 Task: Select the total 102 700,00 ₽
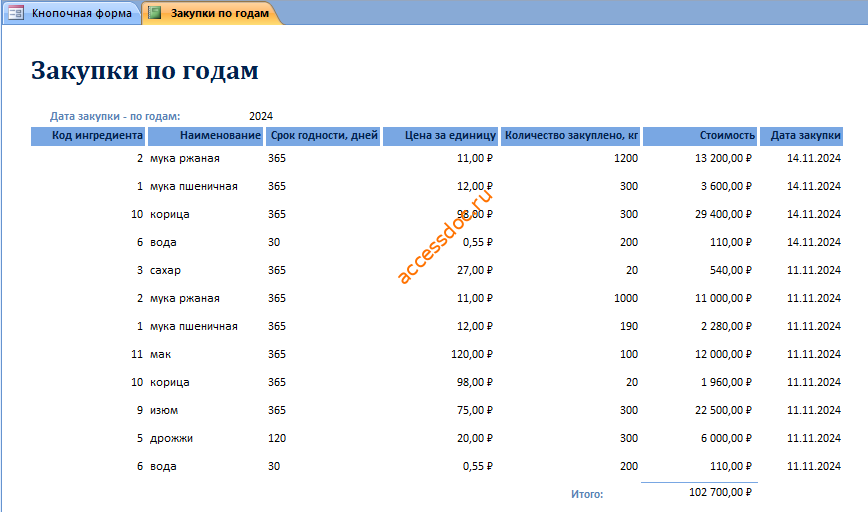720,492
